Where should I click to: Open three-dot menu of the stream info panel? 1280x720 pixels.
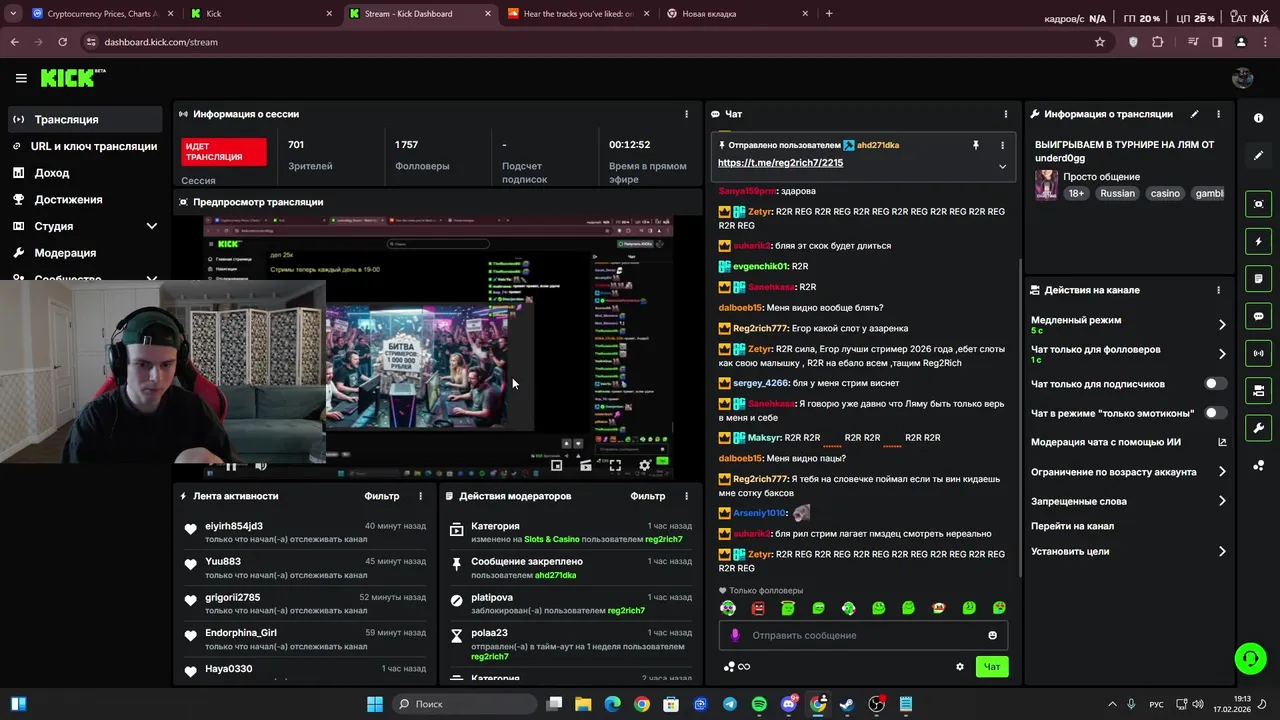1219,114
